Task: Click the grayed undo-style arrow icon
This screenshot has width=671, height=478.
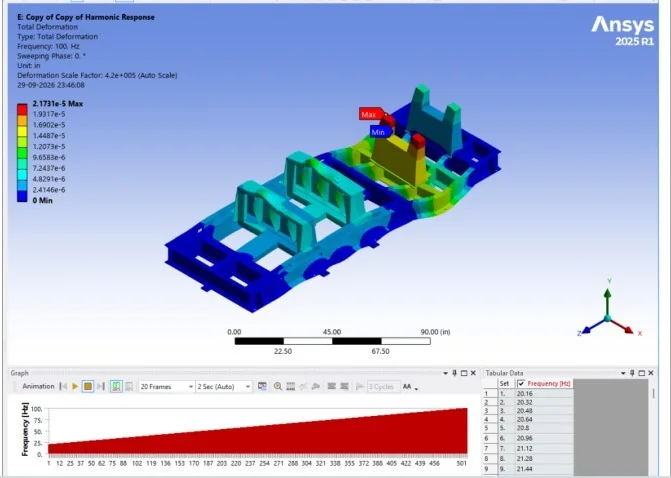Action: 303,386
